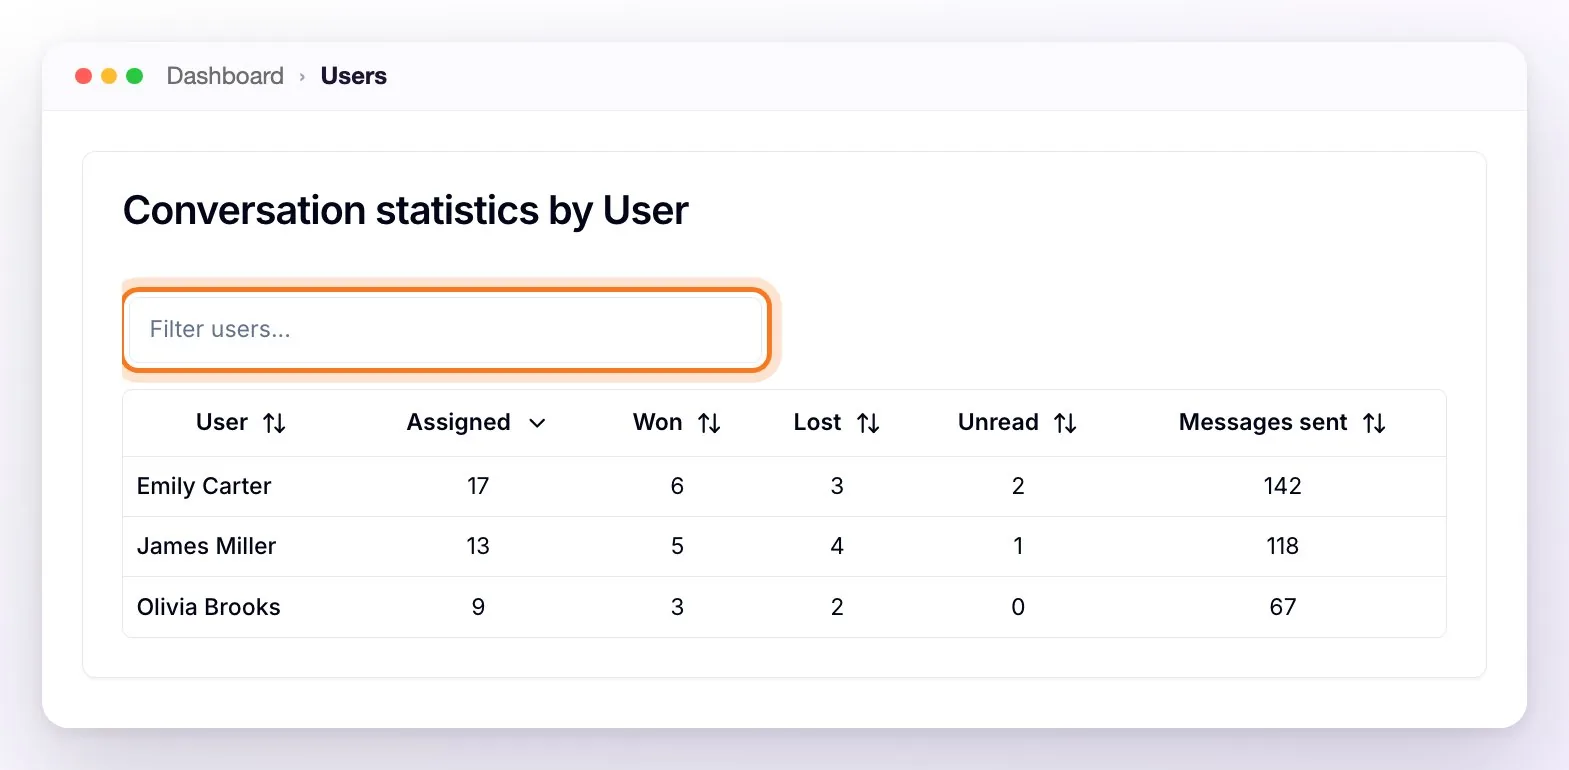Select the Olivia Brooks row name
Screen dimensions: 1569x770
pos(209,607)
